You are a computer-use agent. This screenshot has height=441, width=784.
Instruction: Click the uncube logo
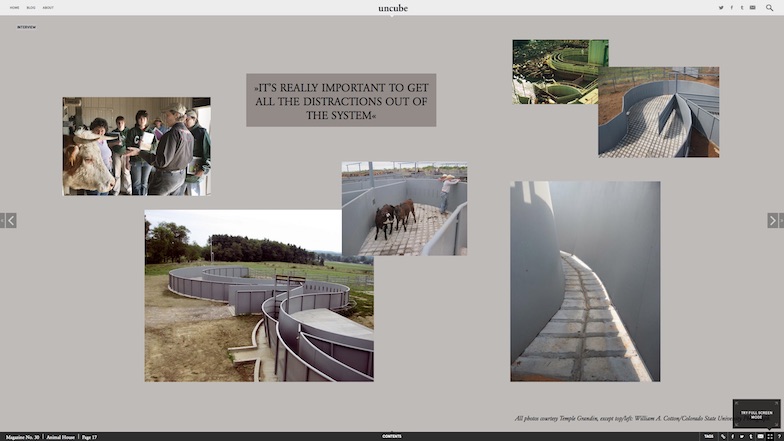pos(392,8)
